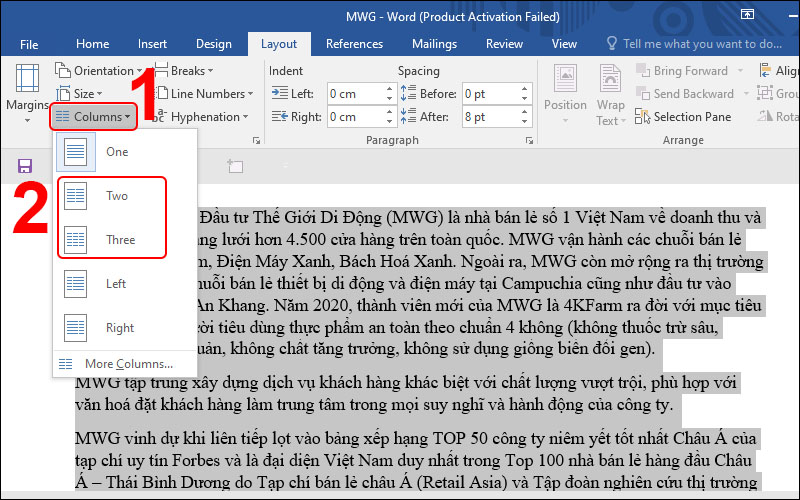Image resolution: width=800 pixels, height=500 pixels.
Task: Click the Group objects button
Action: tap(778, 94)
